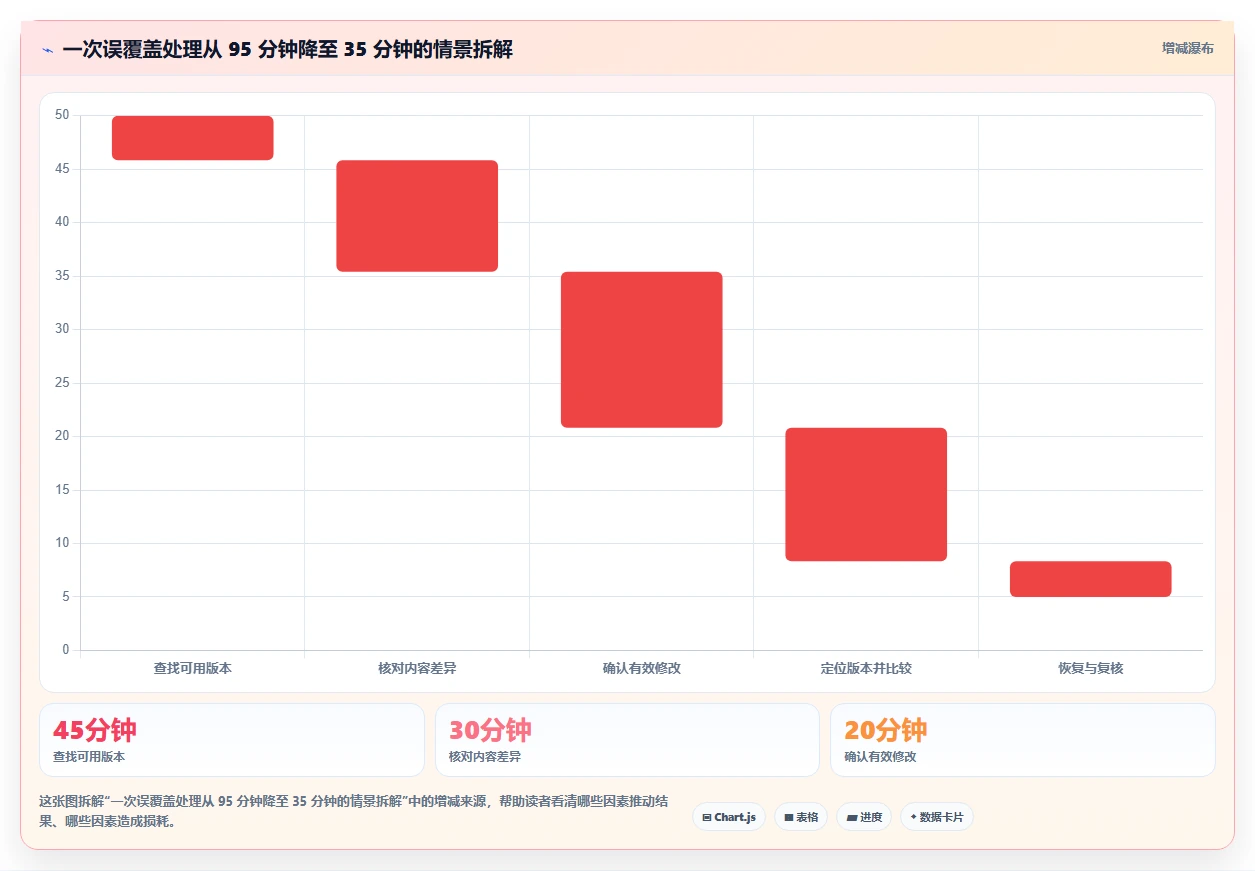Click the y-axis value 0
The height and width of the screenshot is (871, 1255).
[x=66, y=650]
